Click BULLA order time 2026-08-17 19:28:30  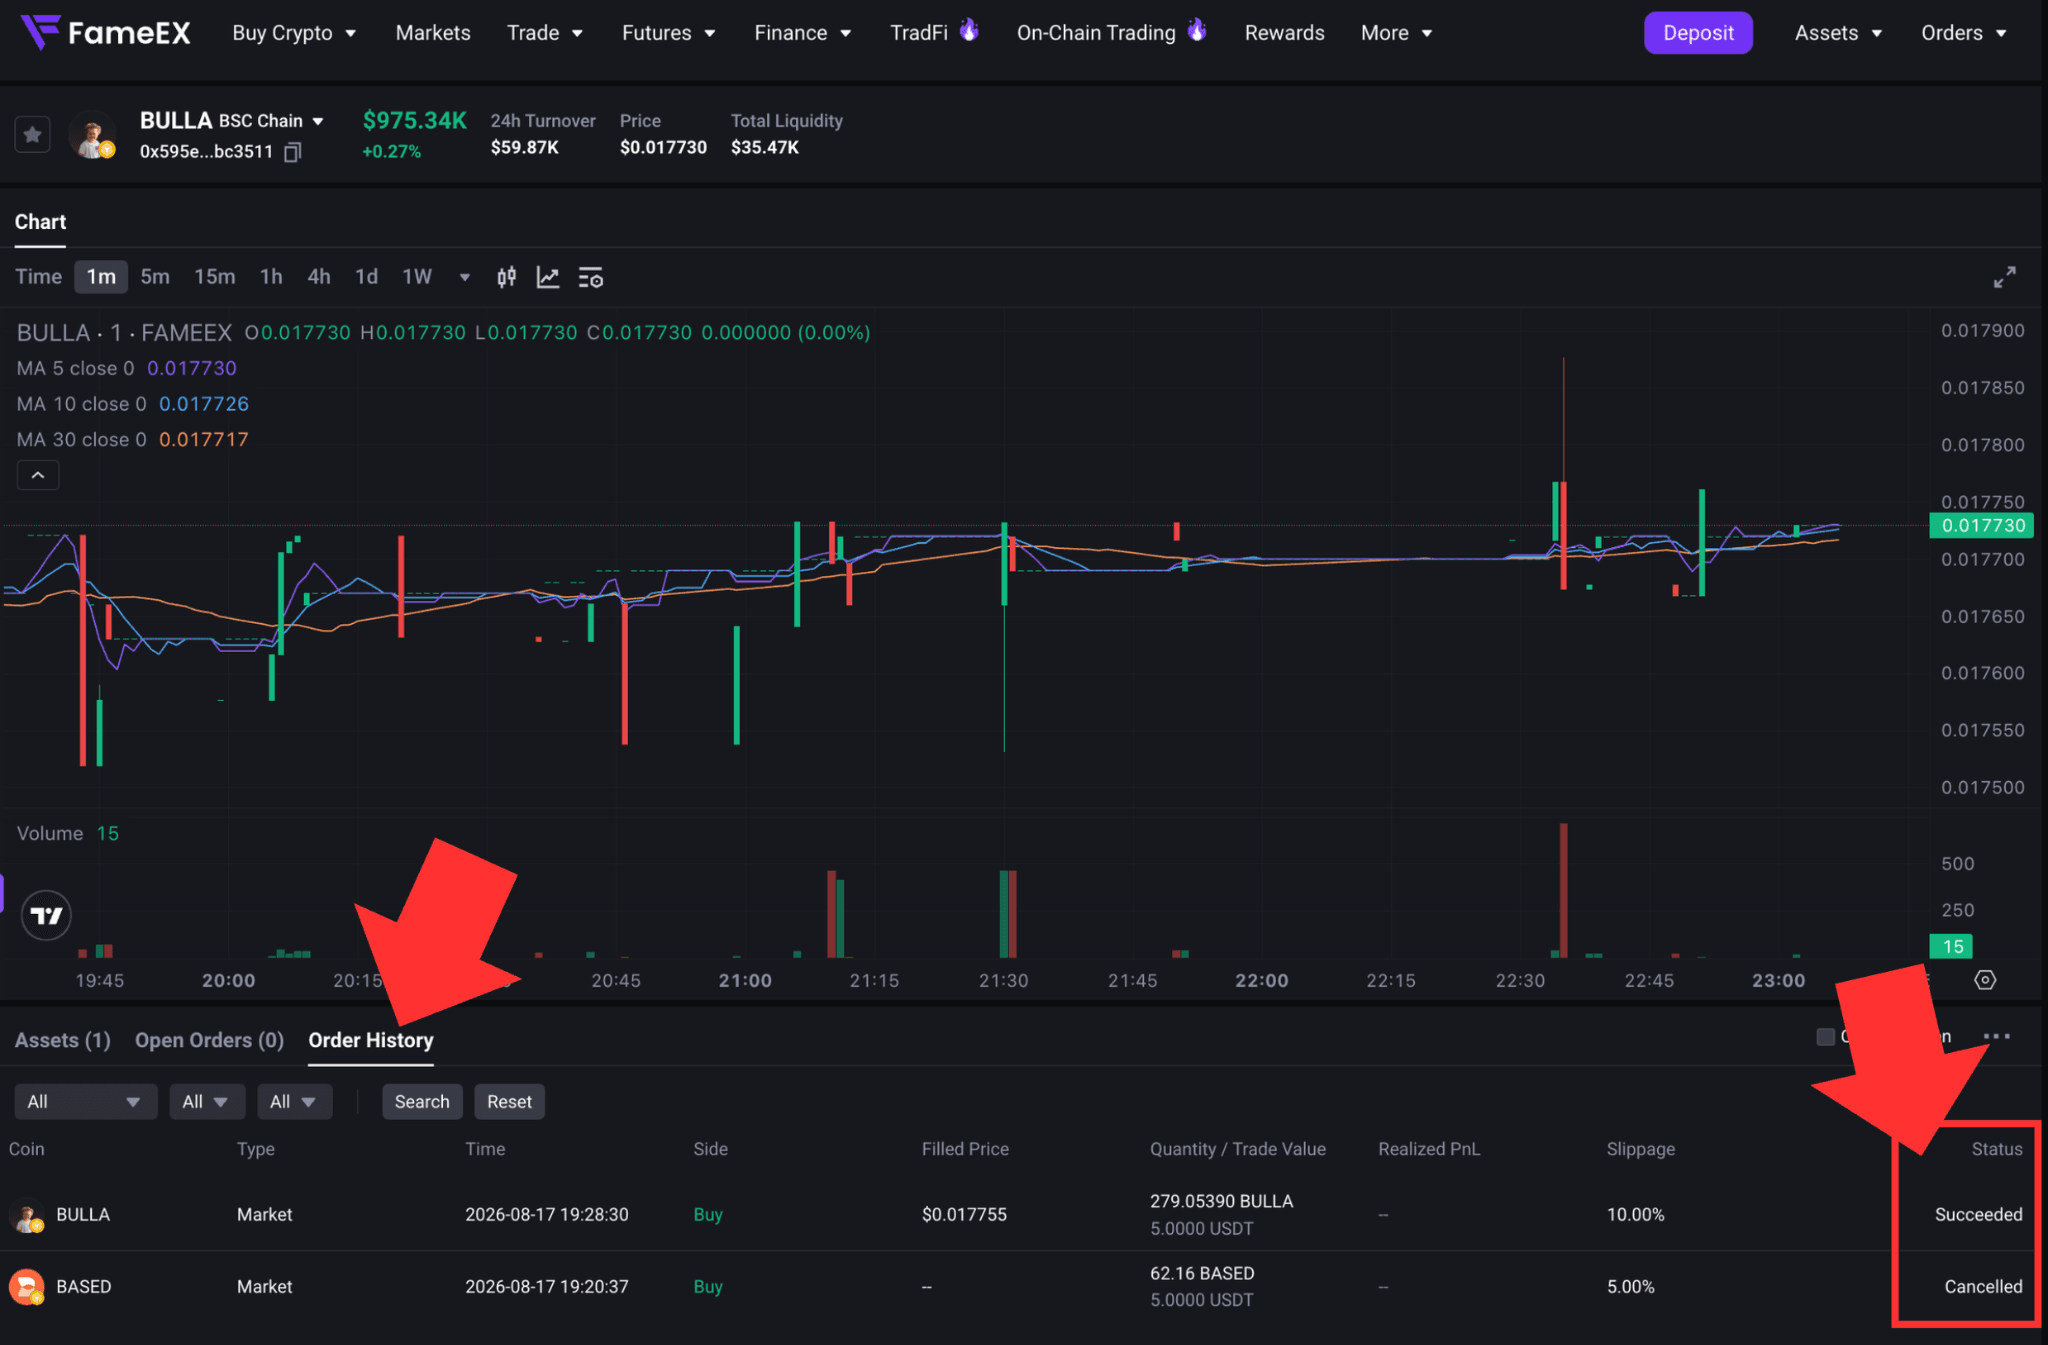[547, 1215]
